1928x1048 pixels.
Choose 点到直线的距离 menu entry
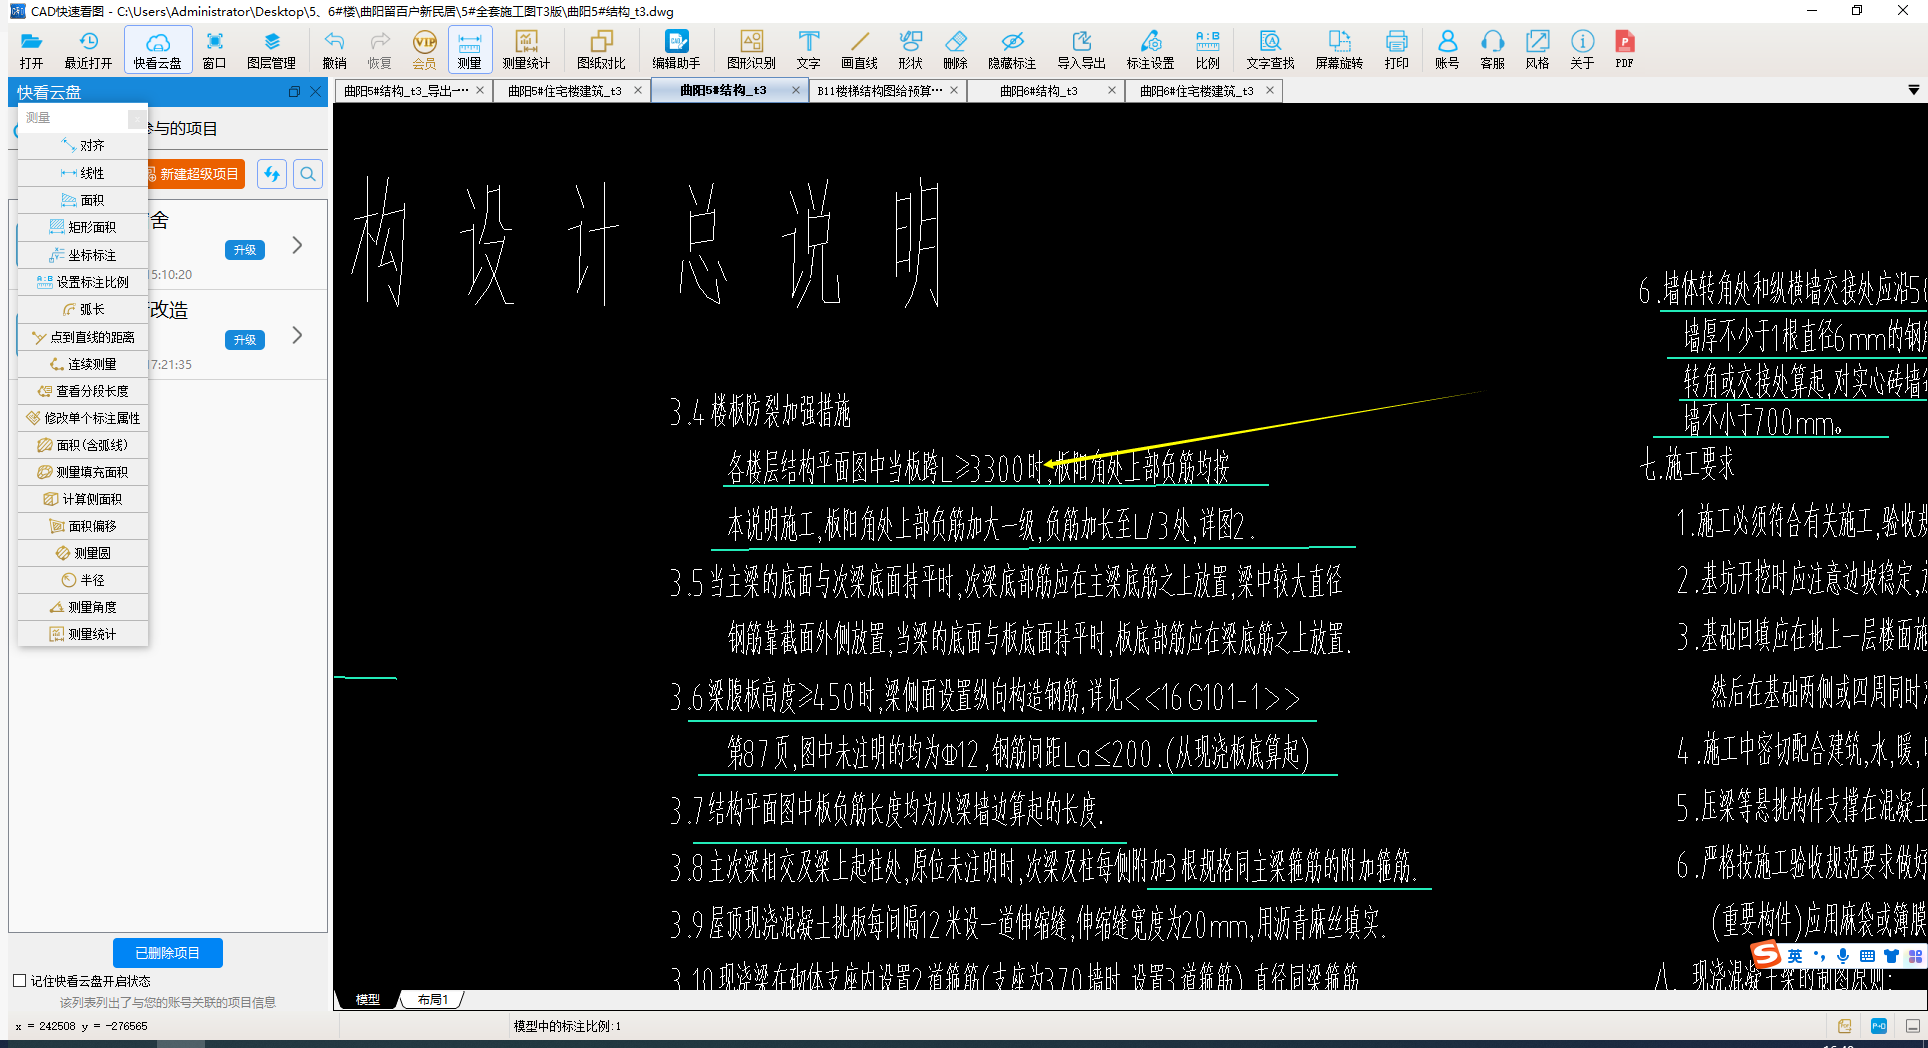(83, 338)
